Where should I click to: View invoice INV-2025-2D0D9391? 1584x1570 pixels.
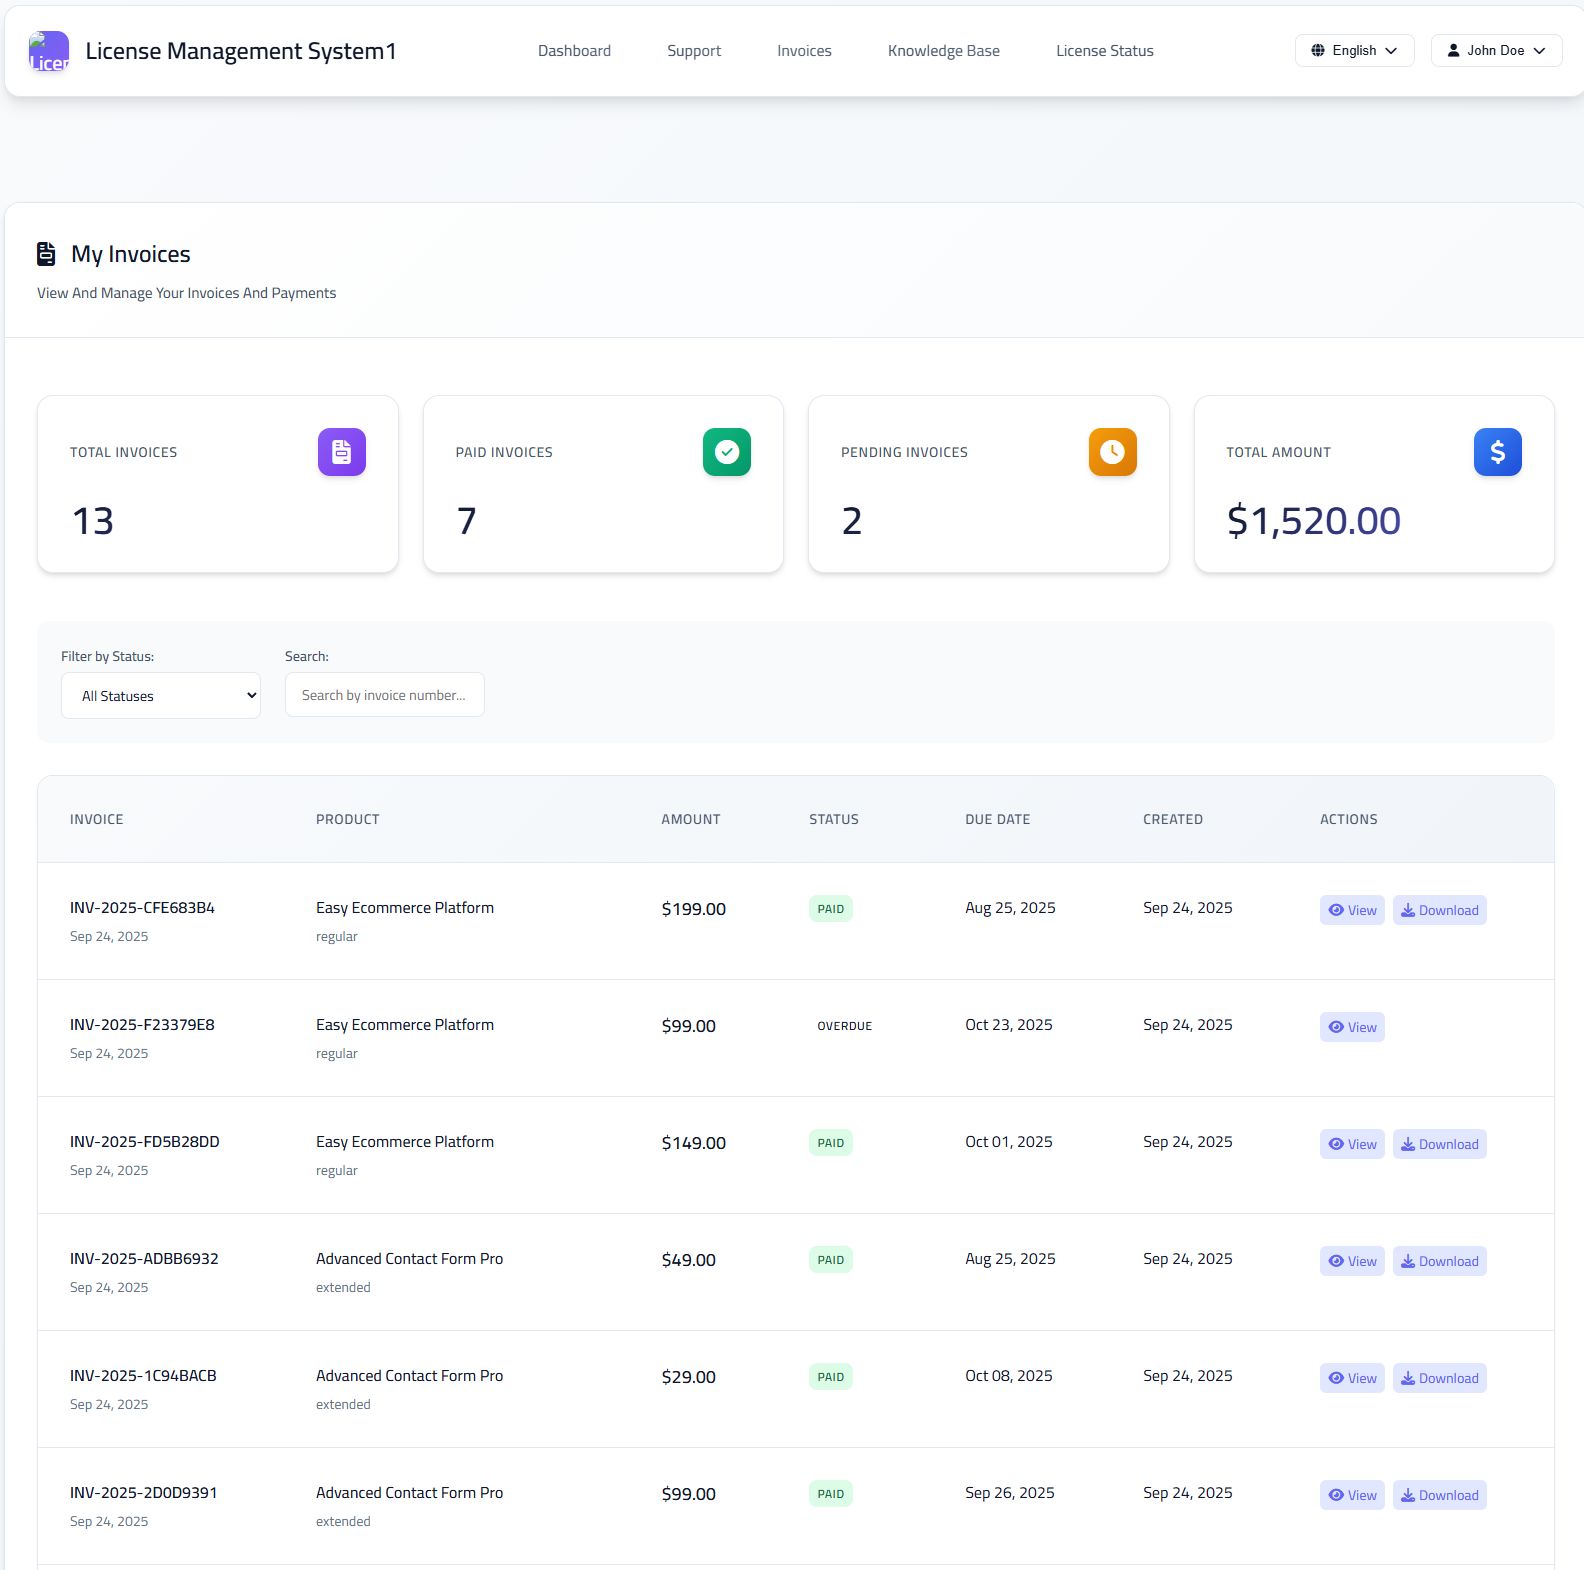1352,1495
